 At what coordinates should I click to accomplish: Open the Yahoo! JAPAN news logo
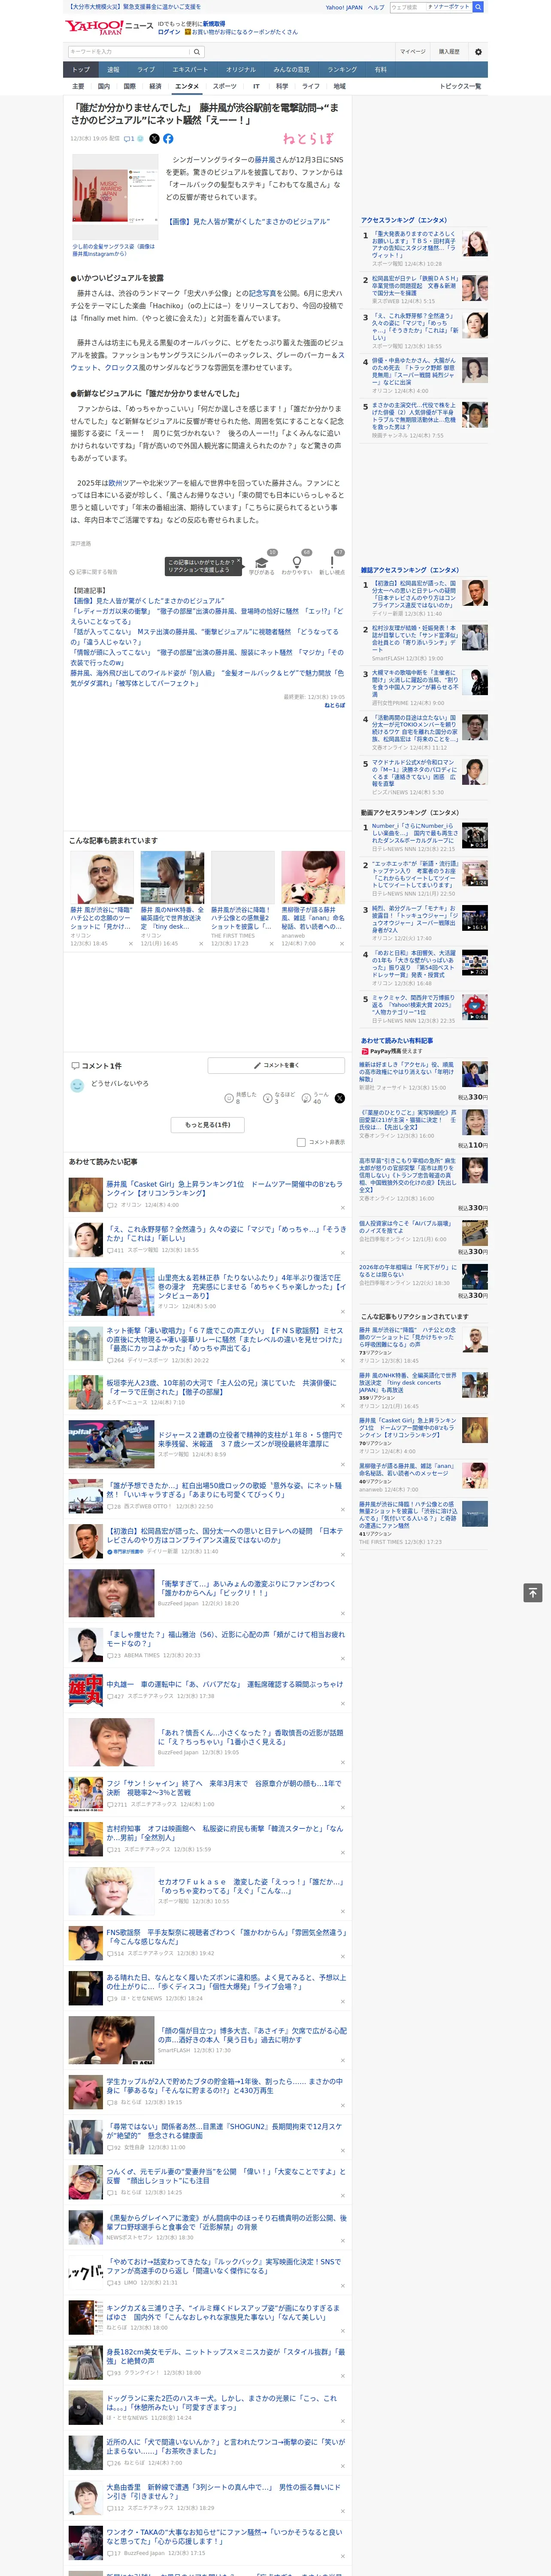pos(108,27)
